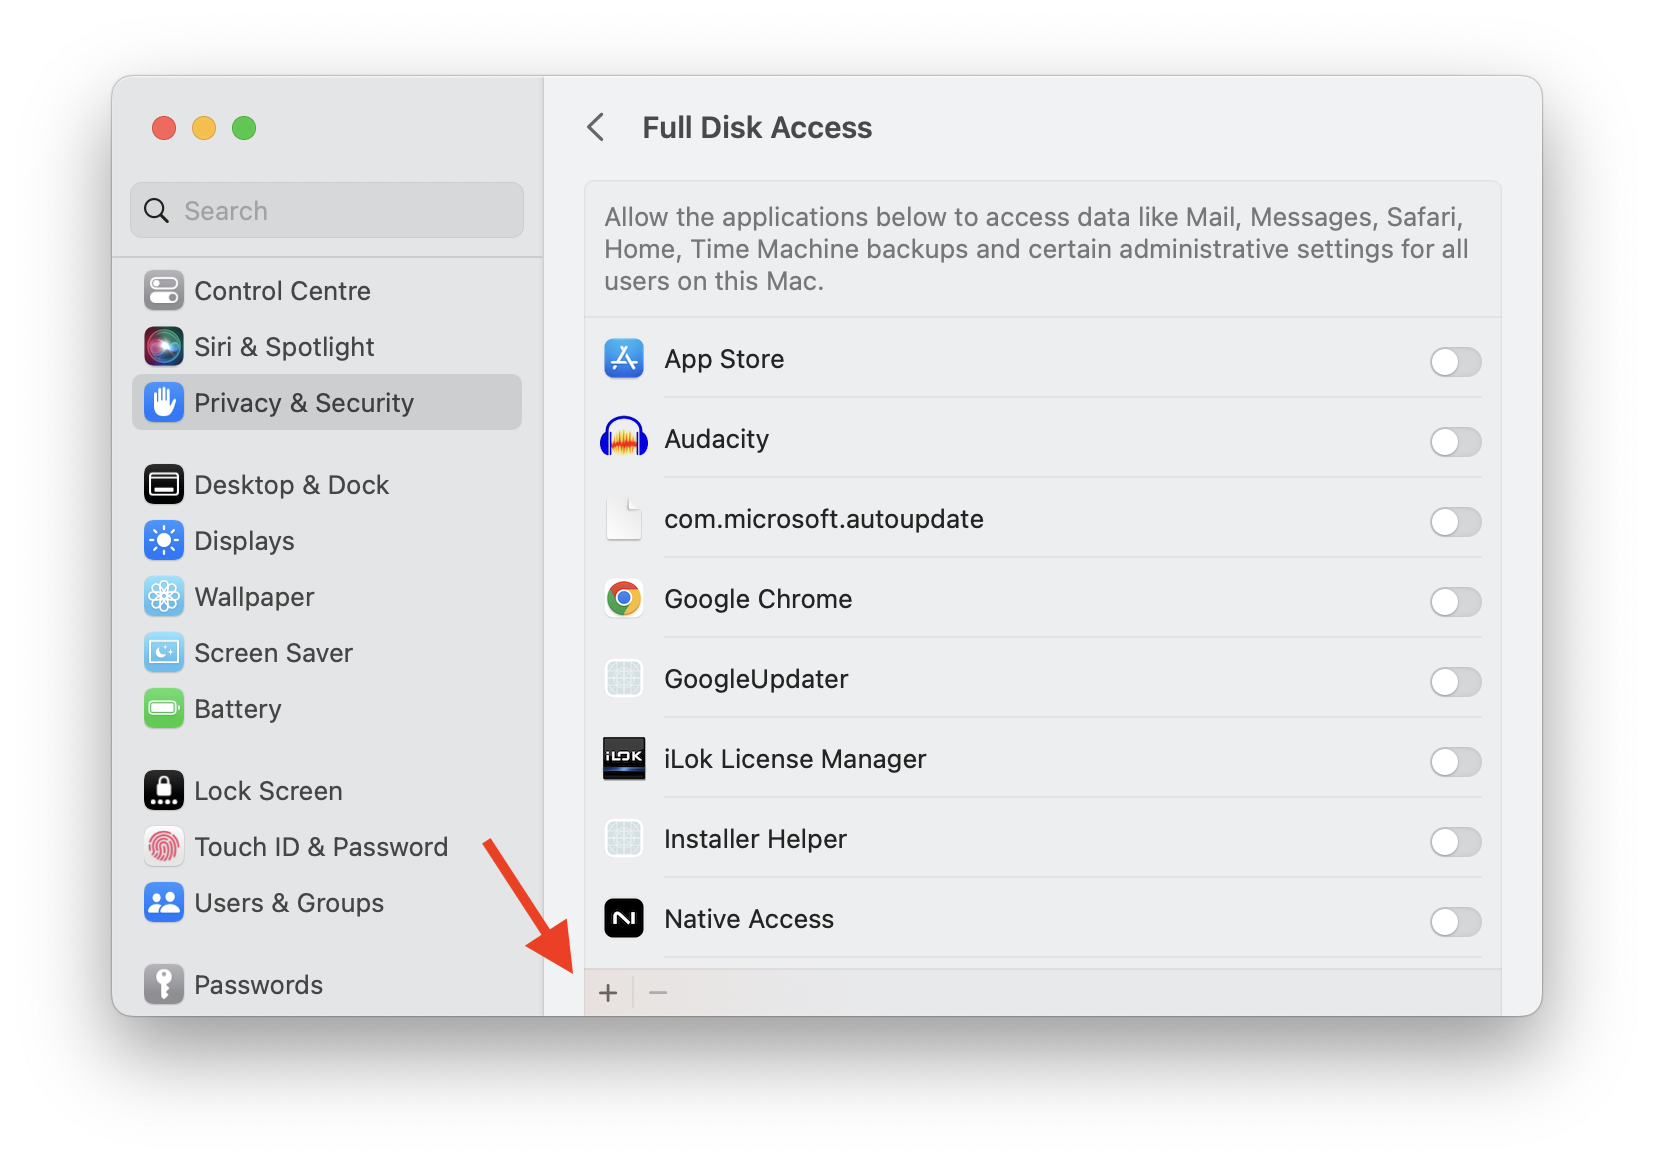The height and width of the screenshot is (1164, 1654).
Task: Enable the Installer Helper switch
Action: click(x=1455, y=842)
